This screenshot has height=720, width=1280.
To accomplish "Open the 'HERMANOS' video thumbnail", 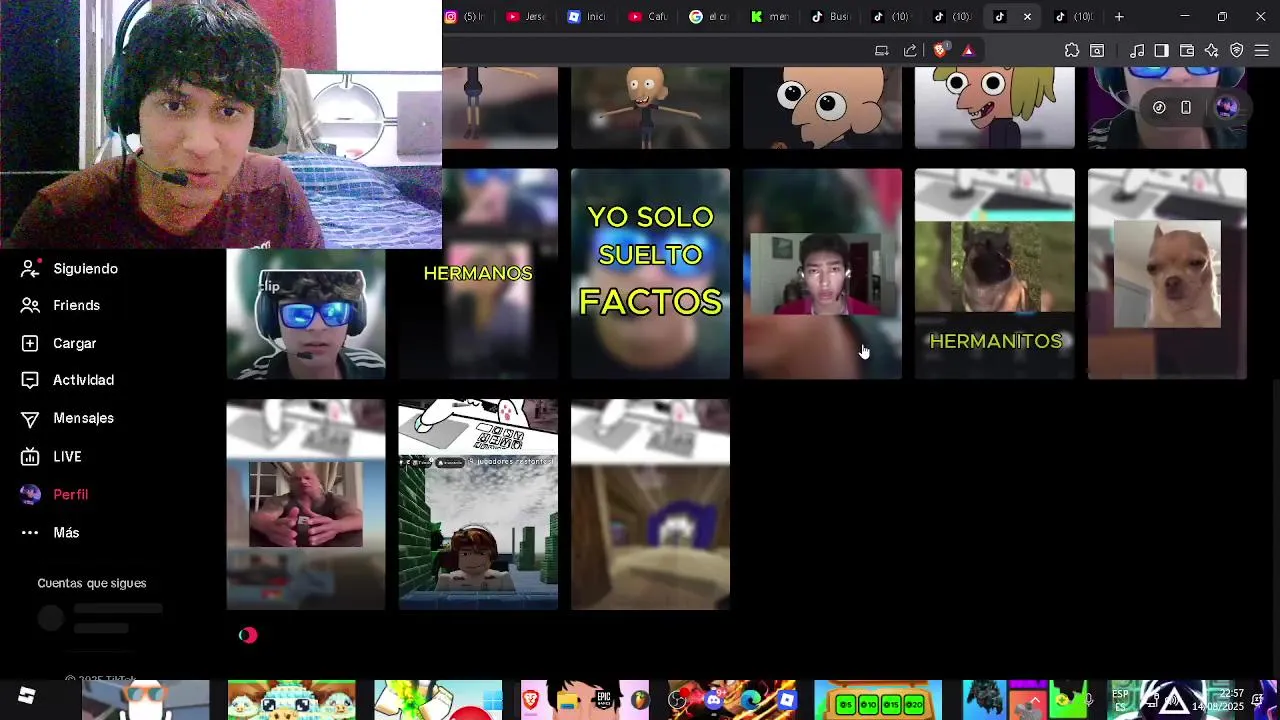I will pyautogui.click(x=478, y=274).
